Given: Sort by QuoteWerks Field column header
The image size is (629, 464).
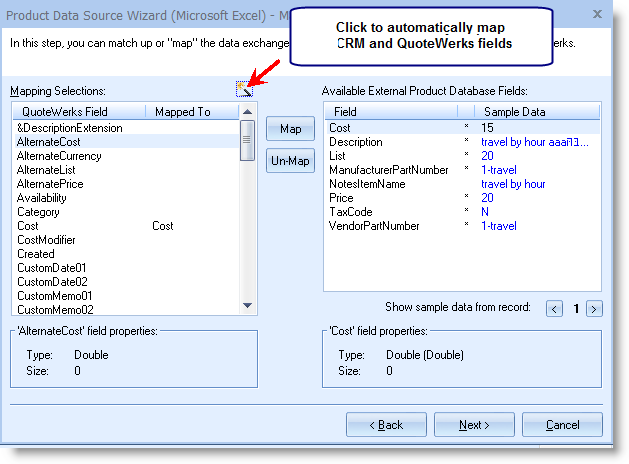Looking at the screenshot, I should pos(78,112).
